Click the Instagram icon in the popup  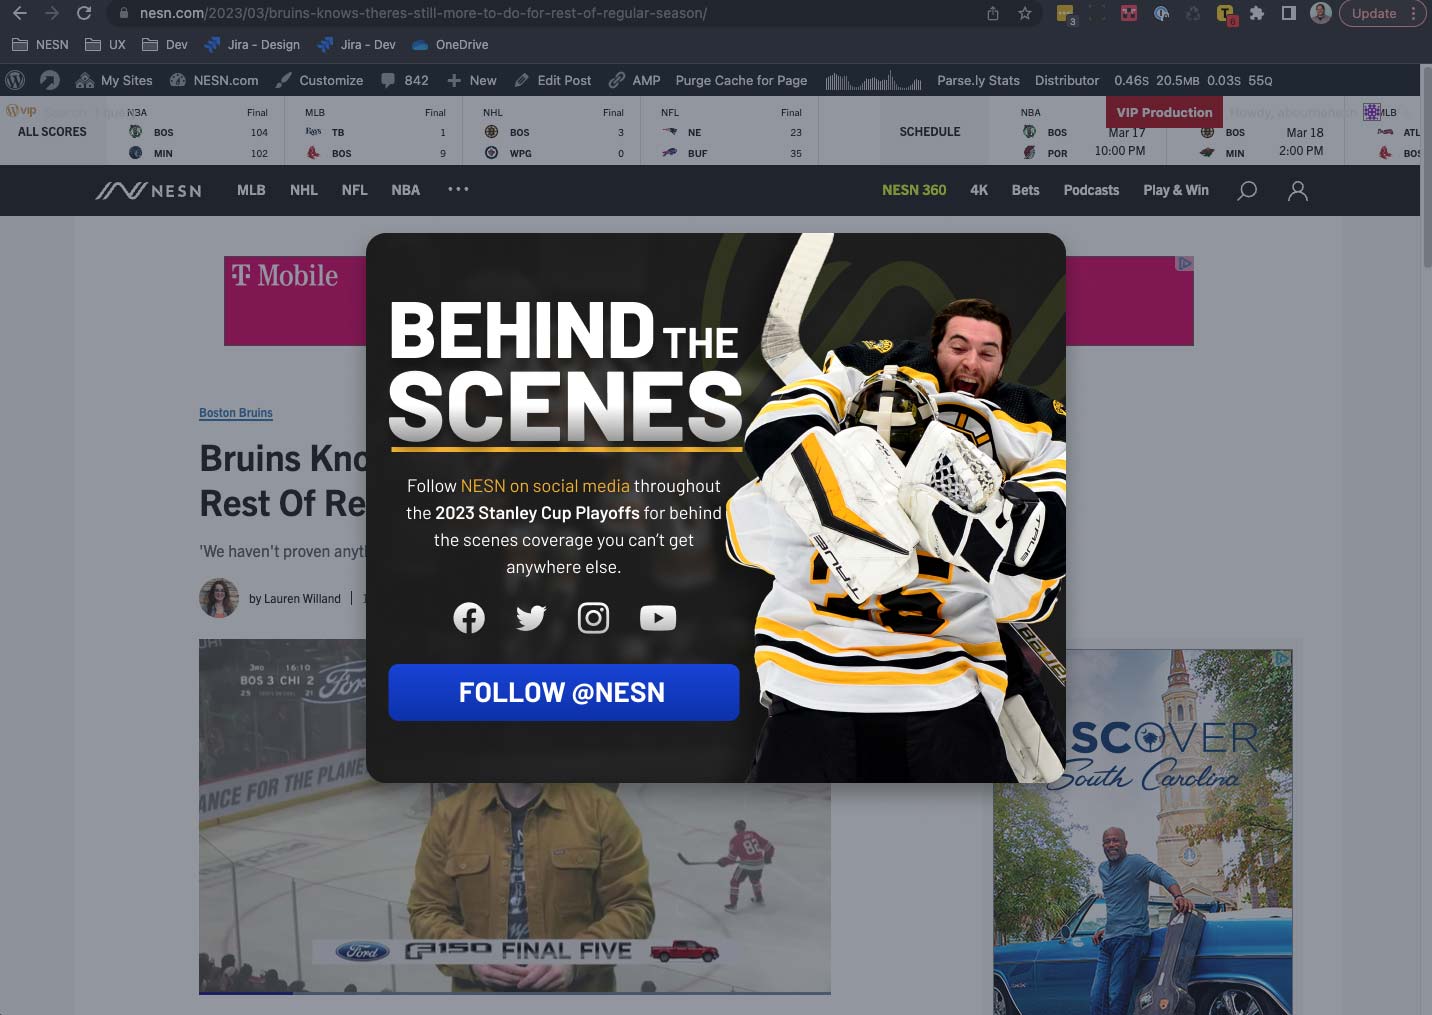tap(593, 618)
